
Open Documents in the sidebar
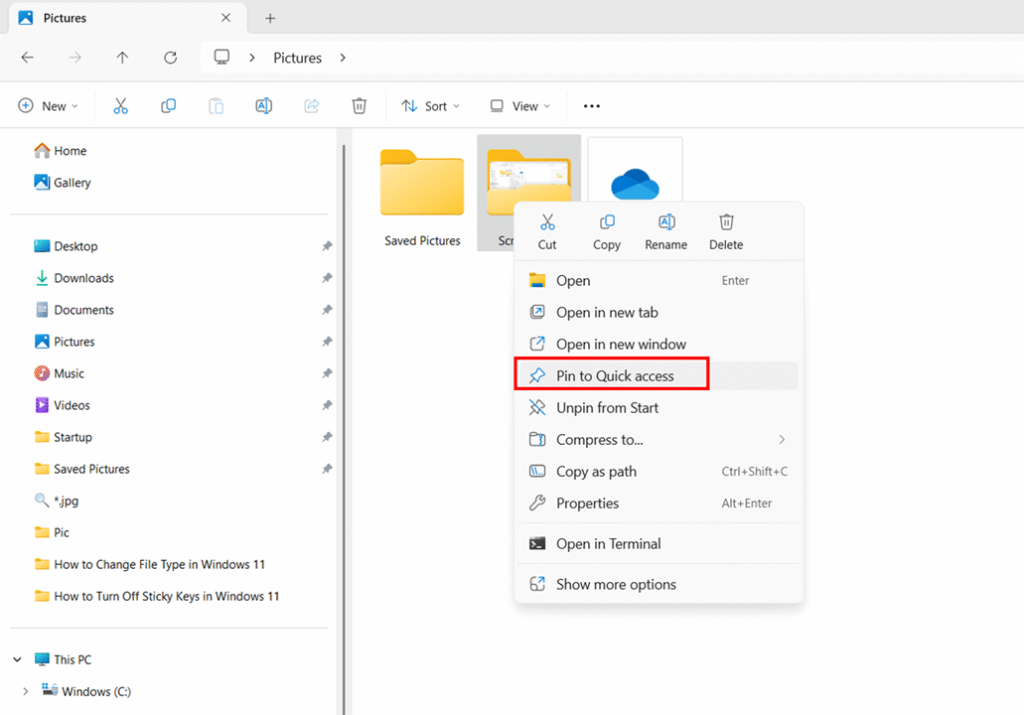click(73, 310)
